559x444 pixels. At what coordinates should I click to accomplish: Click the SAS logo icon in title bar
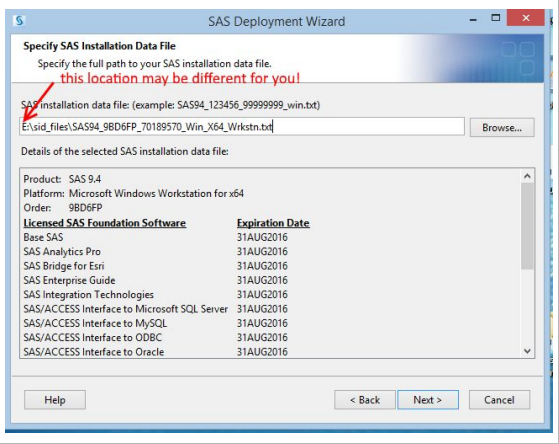[19, 21]
